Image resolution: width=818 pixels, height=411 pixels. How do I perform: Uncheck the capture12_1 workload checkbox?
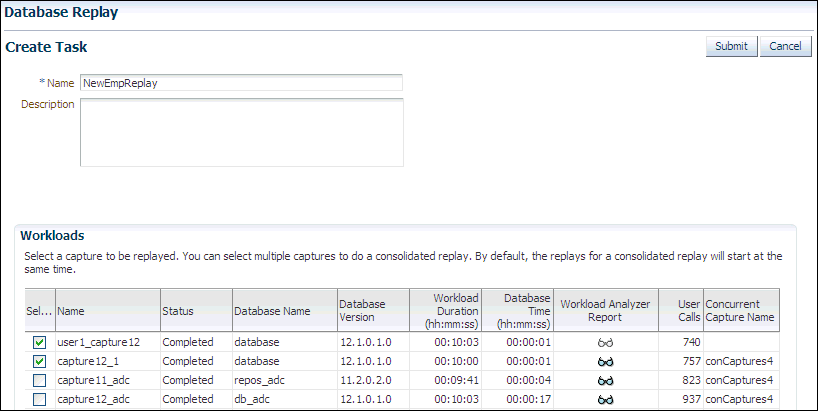(38, 361)
